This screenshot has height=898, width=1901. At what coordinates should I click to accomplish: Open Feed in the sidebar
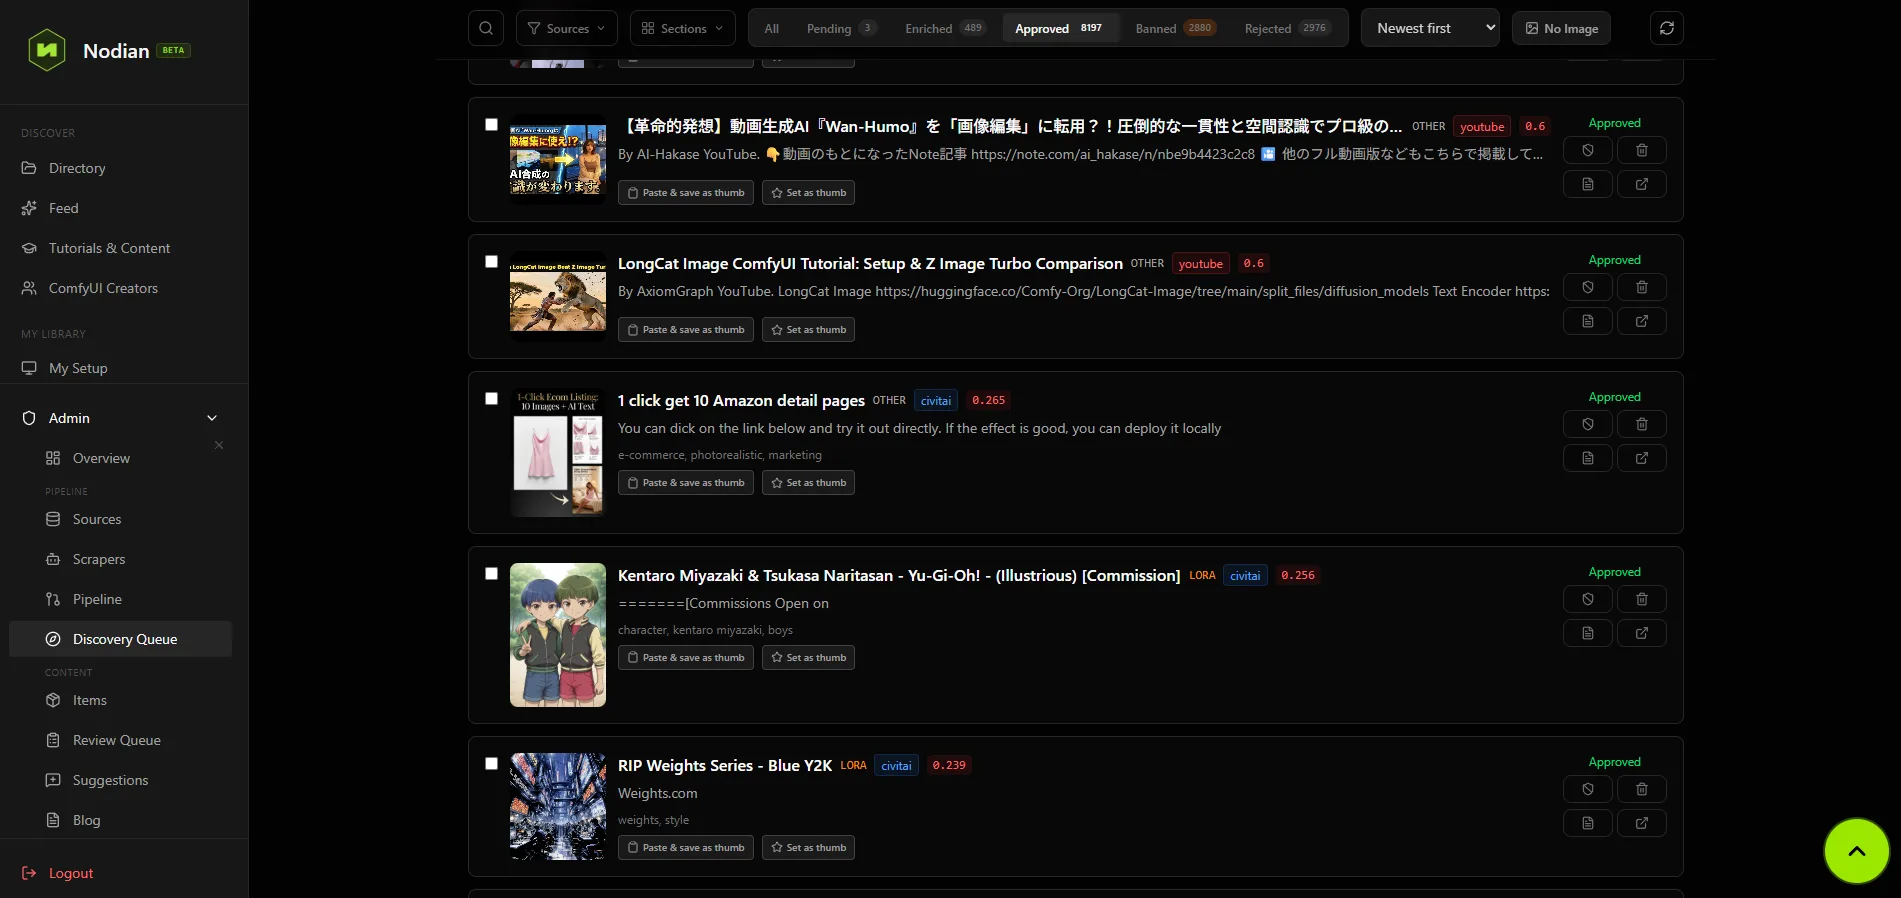click(124, 208)
